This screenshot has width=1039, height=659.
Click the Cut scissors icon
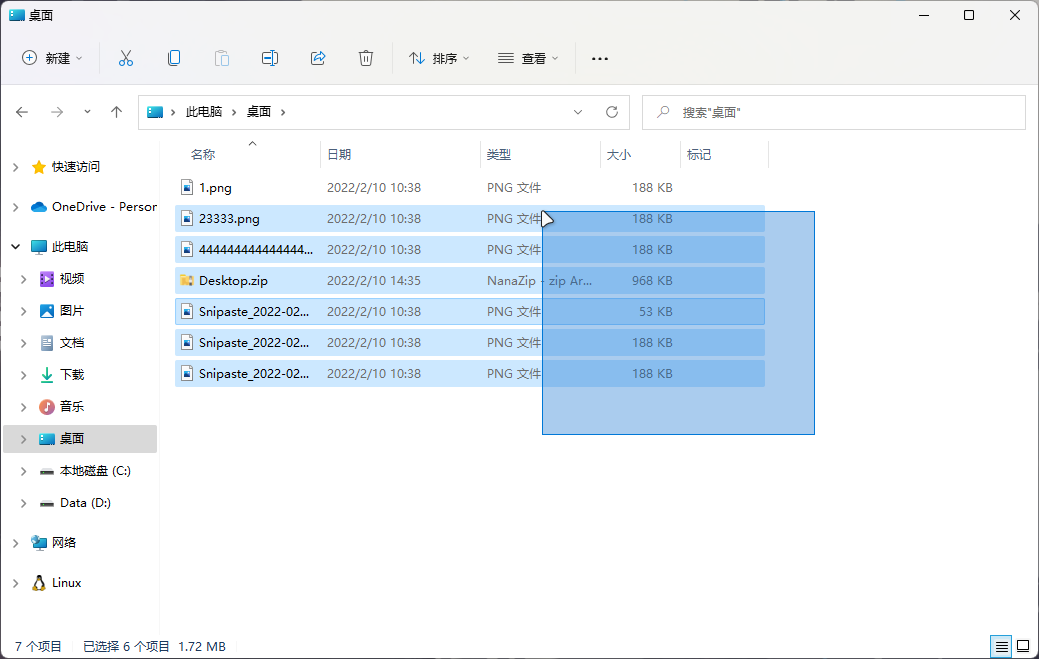[x=126, y=58]
